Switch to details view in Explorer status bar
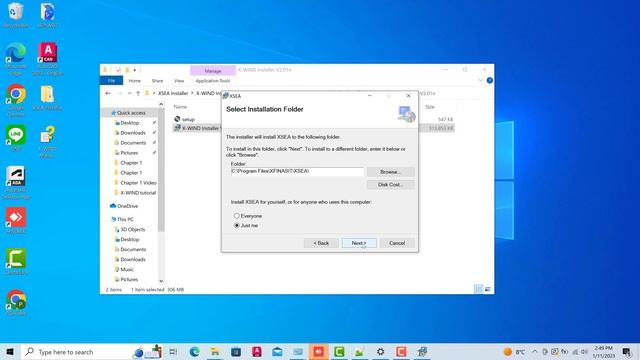The width and height of the screenshot is (640, 360). [x=478, y=289]
